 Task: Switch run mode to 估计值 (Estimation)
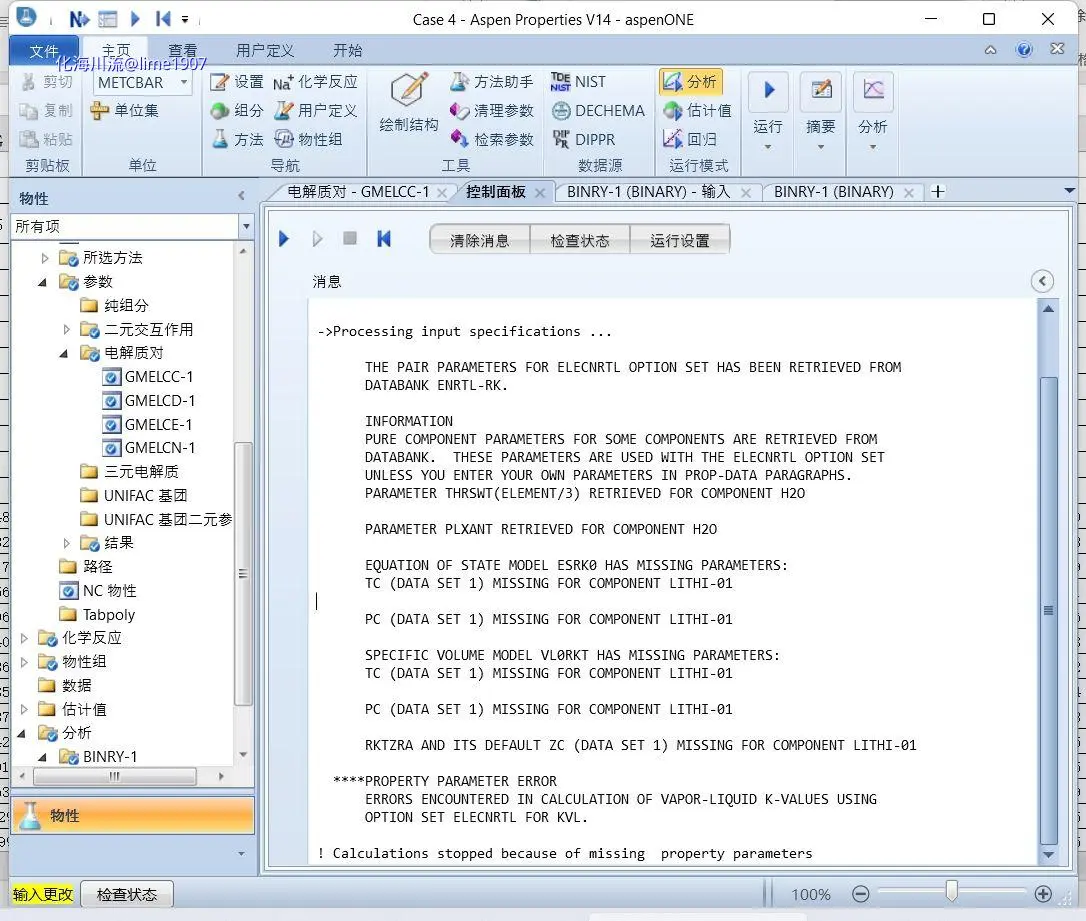pyautogui.click(x=697, y=111)
